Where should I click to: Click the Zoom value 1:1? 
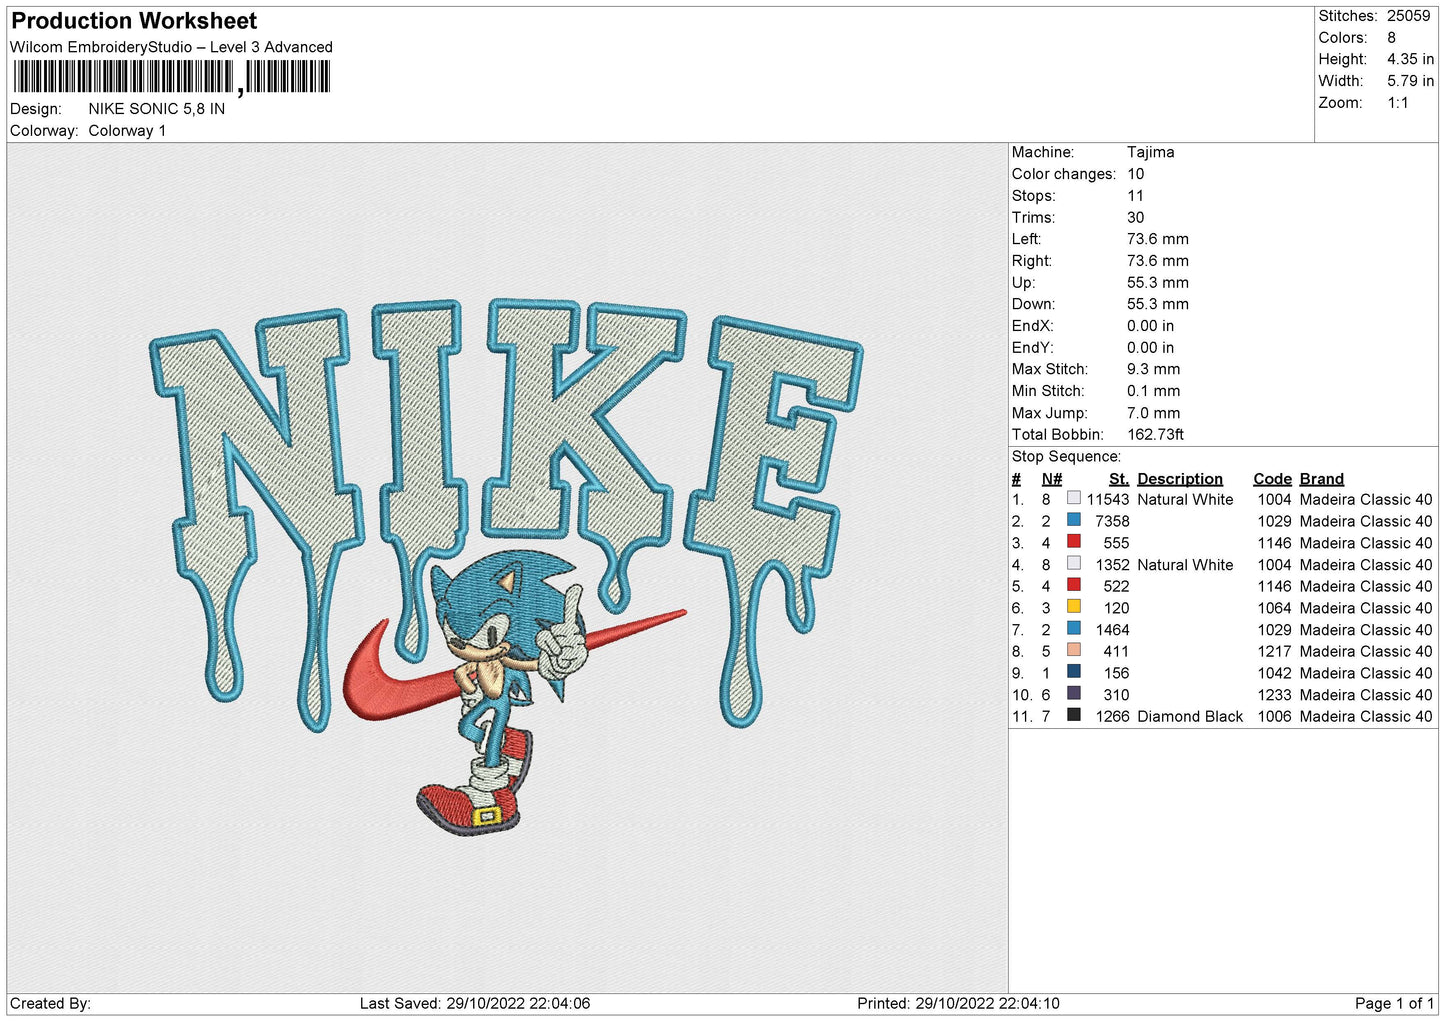point(1397,103)
